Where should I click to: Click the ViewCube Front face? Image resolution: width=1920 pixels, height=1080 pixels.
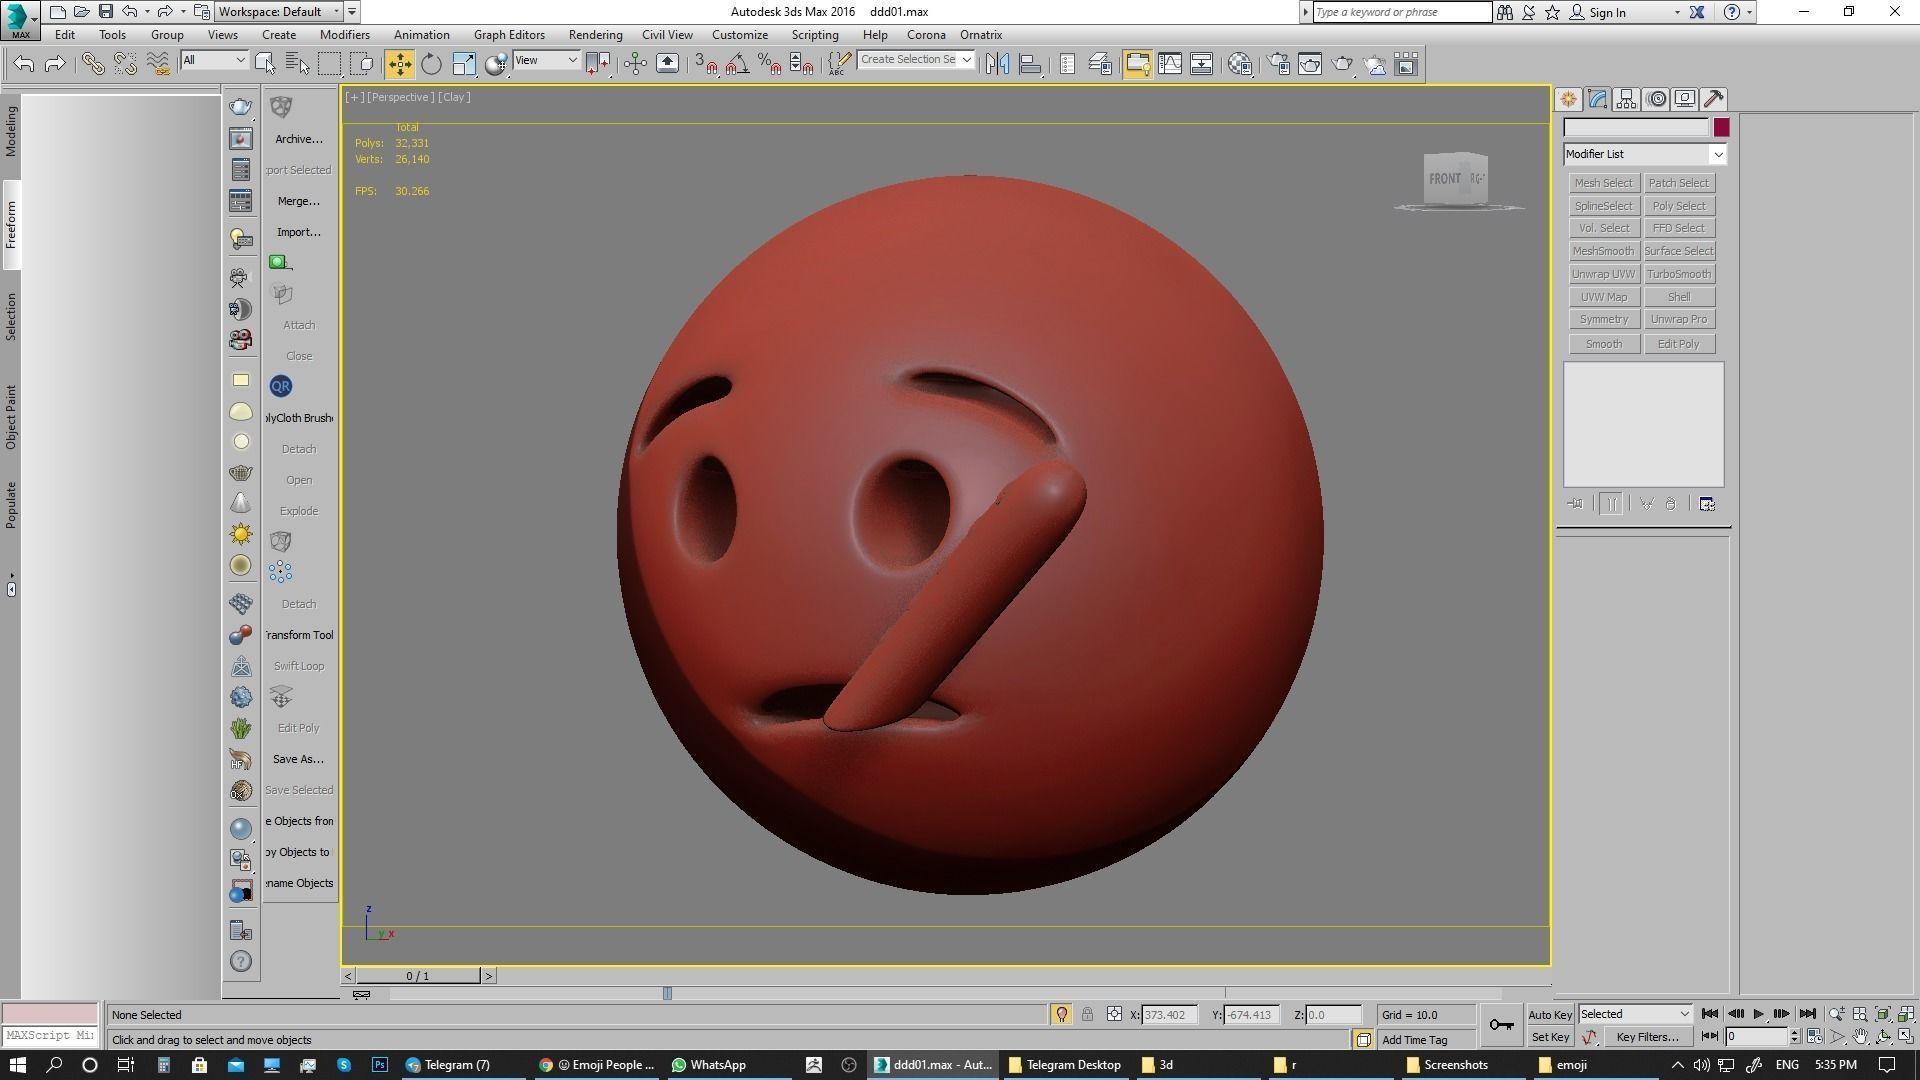(x=1444, y=179)
